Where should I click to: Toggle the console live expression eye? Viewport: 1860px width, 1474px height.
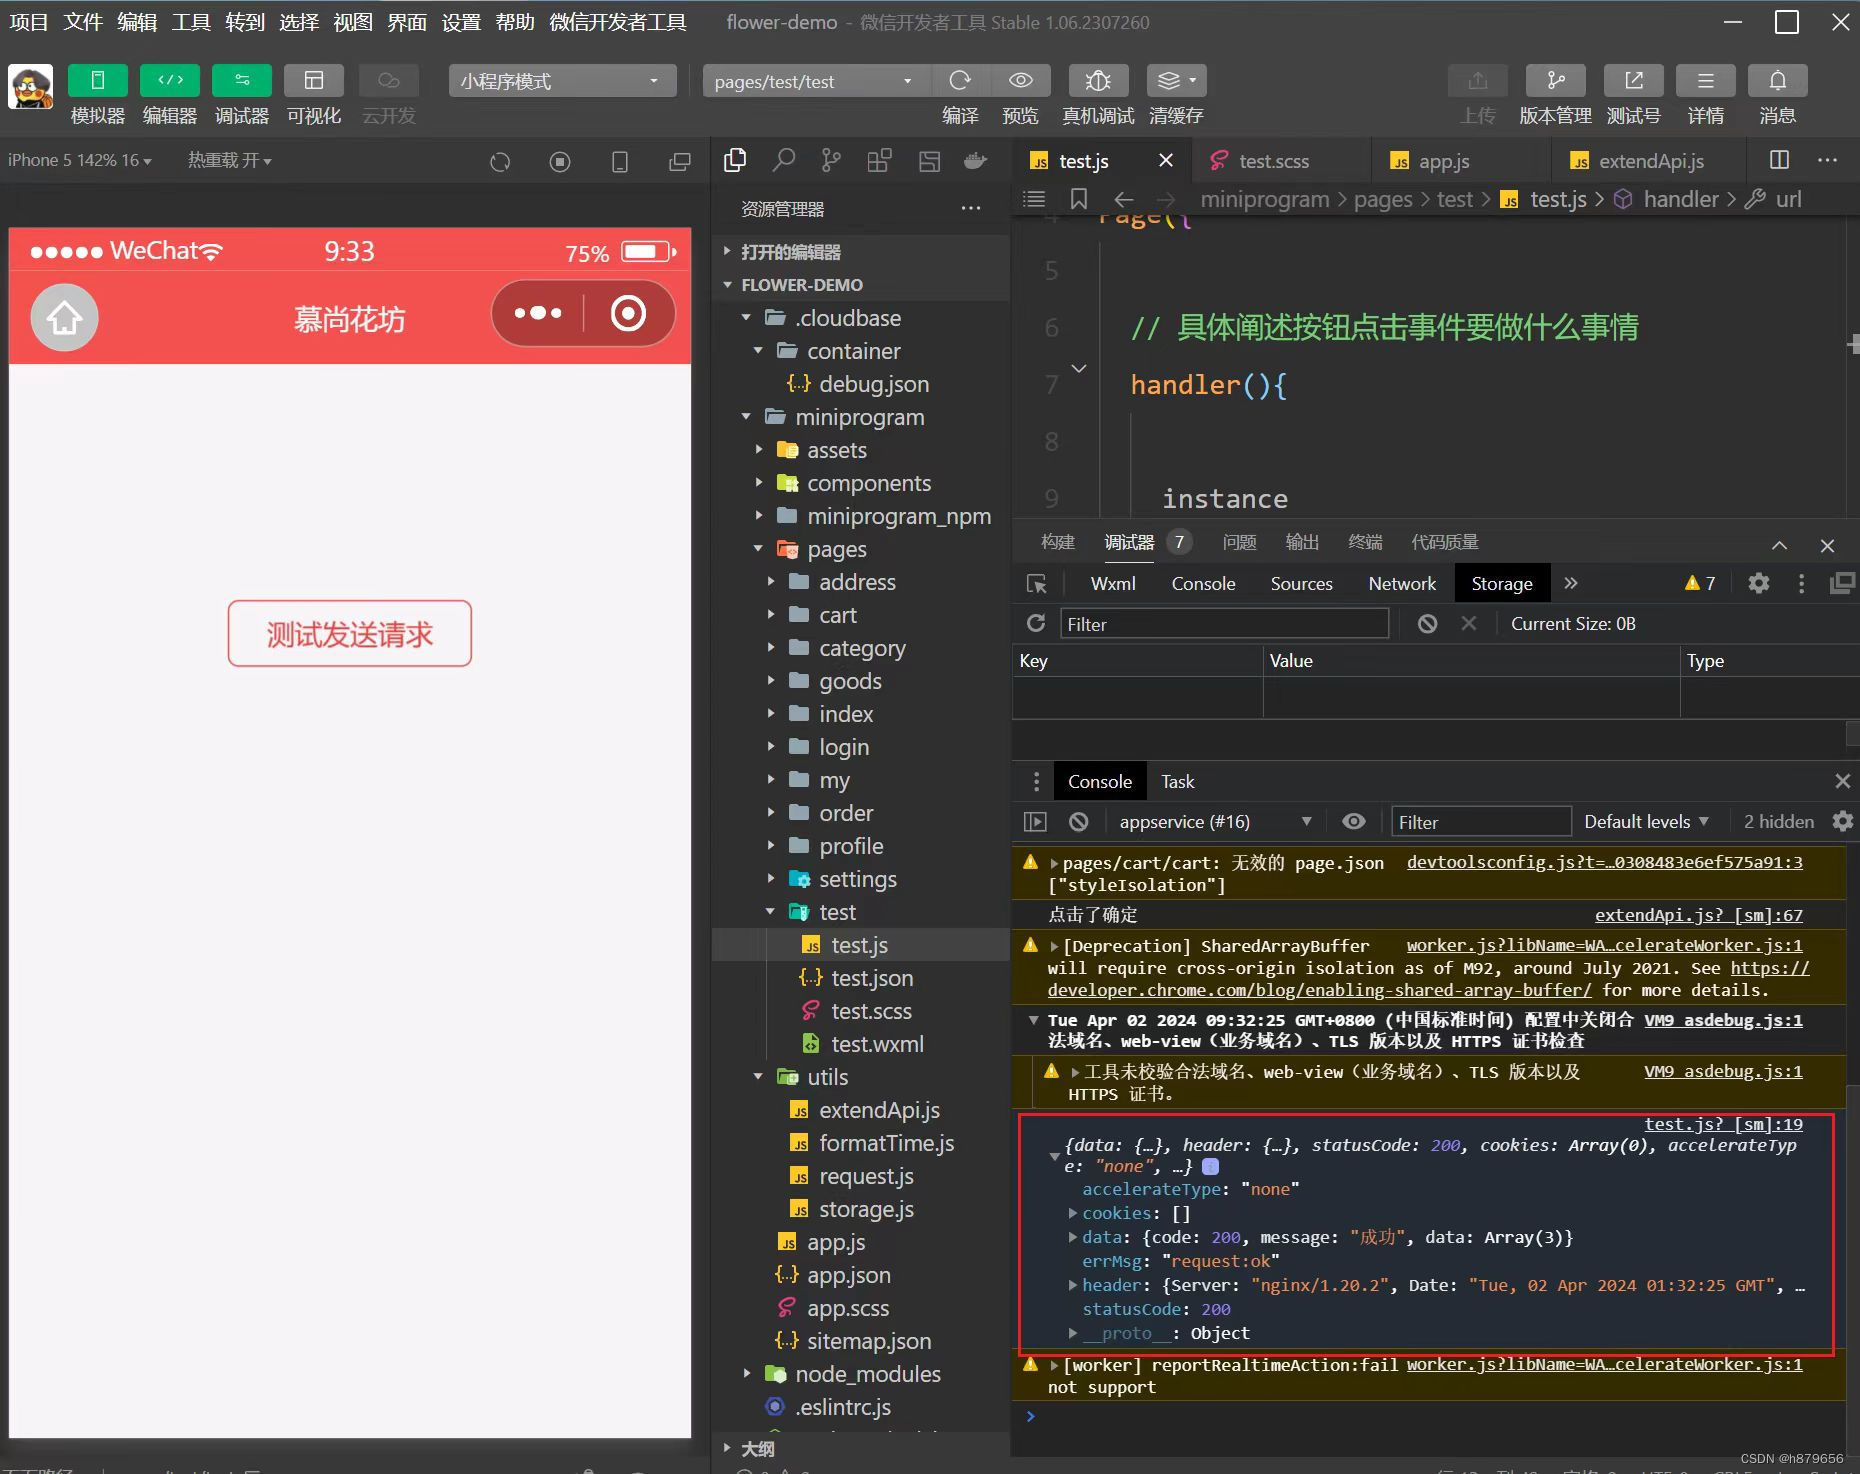click(x=1353, y=821)
